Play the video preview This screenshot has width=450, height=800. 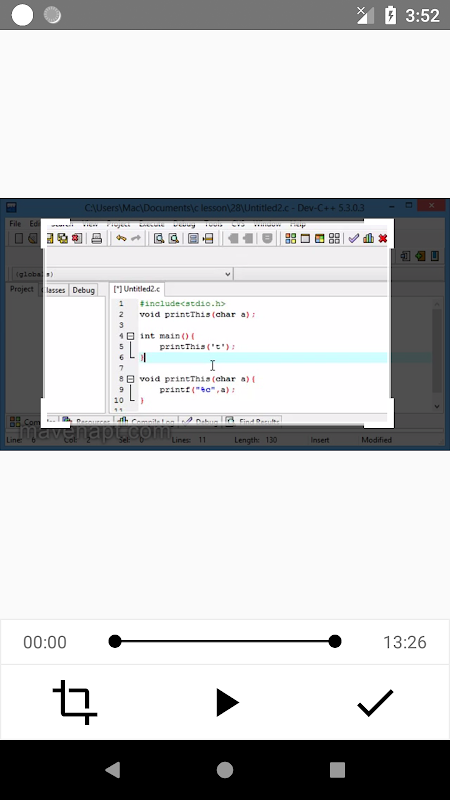click(227, 703)
